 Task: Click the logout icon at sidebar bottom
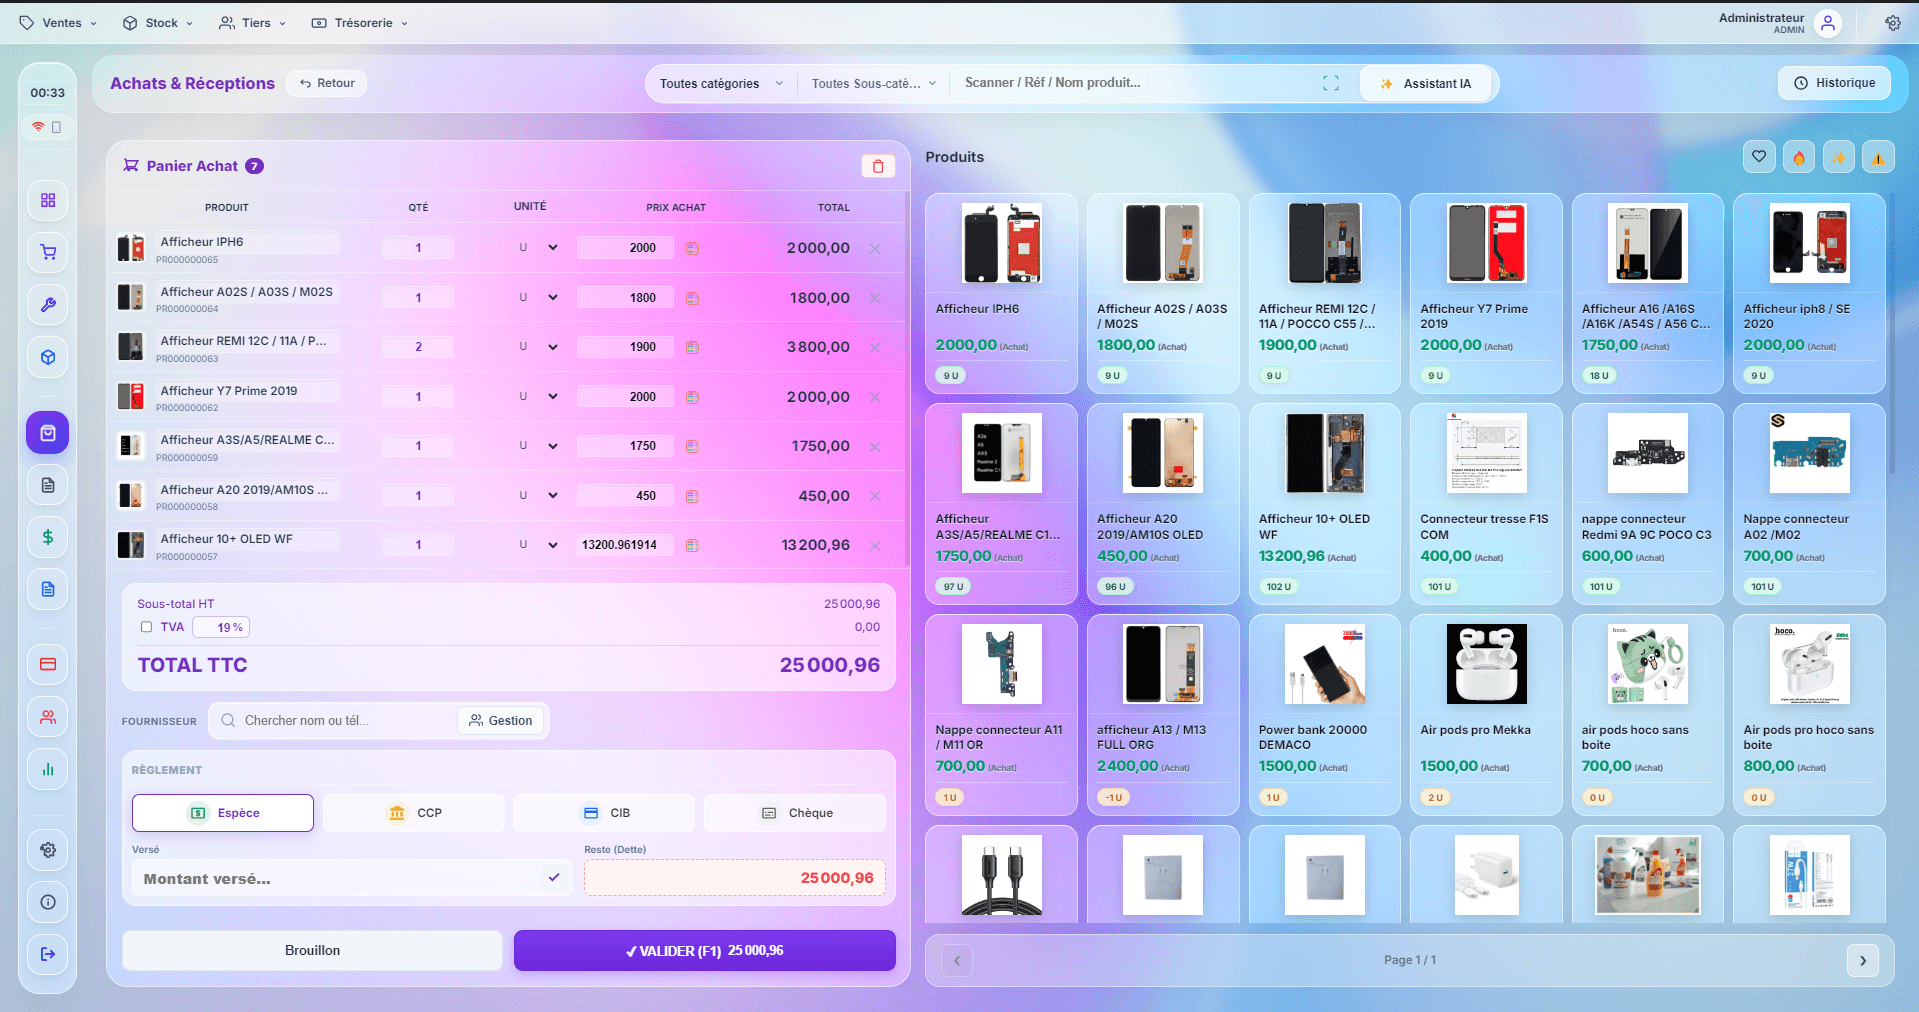[x=47, y=955]
